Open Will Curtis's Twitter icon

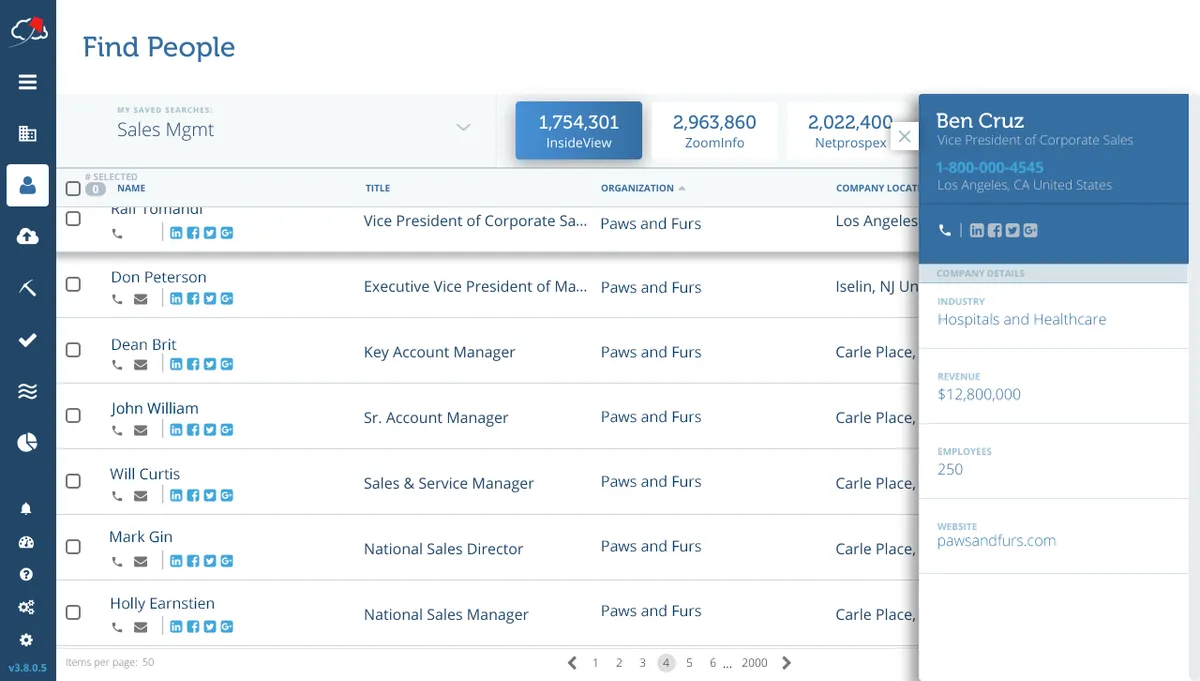[210, 495]
